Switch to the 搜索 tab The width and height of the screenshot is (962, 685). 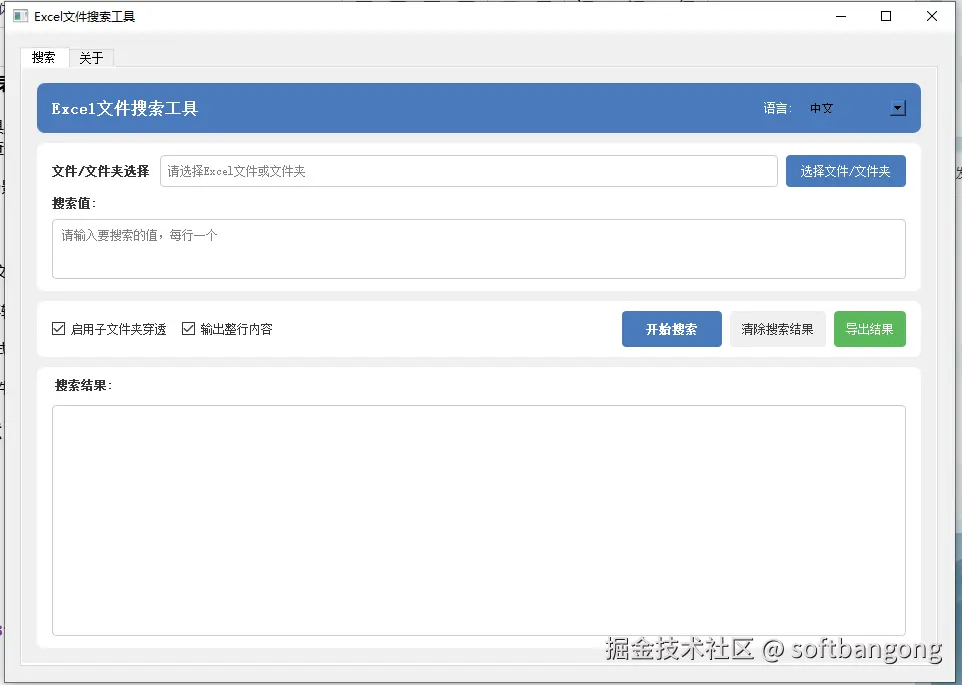(x=44, y=58)
